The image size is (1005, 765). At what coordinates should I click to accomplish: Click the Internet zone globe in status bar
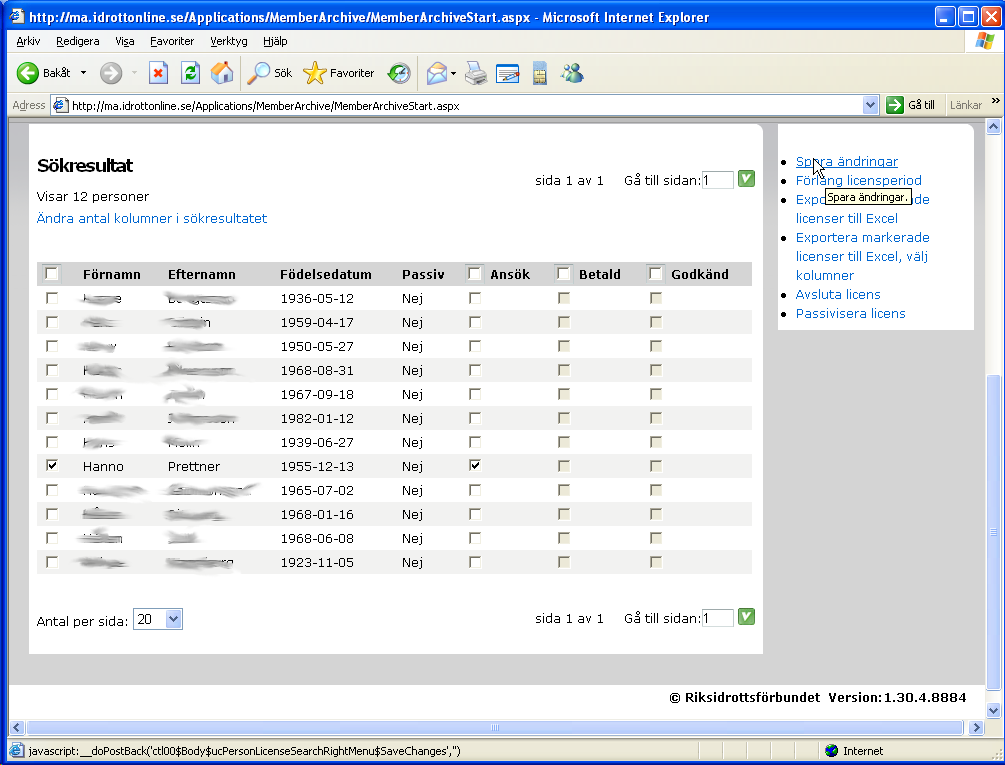pyautogui.click(x=831, y=750)
